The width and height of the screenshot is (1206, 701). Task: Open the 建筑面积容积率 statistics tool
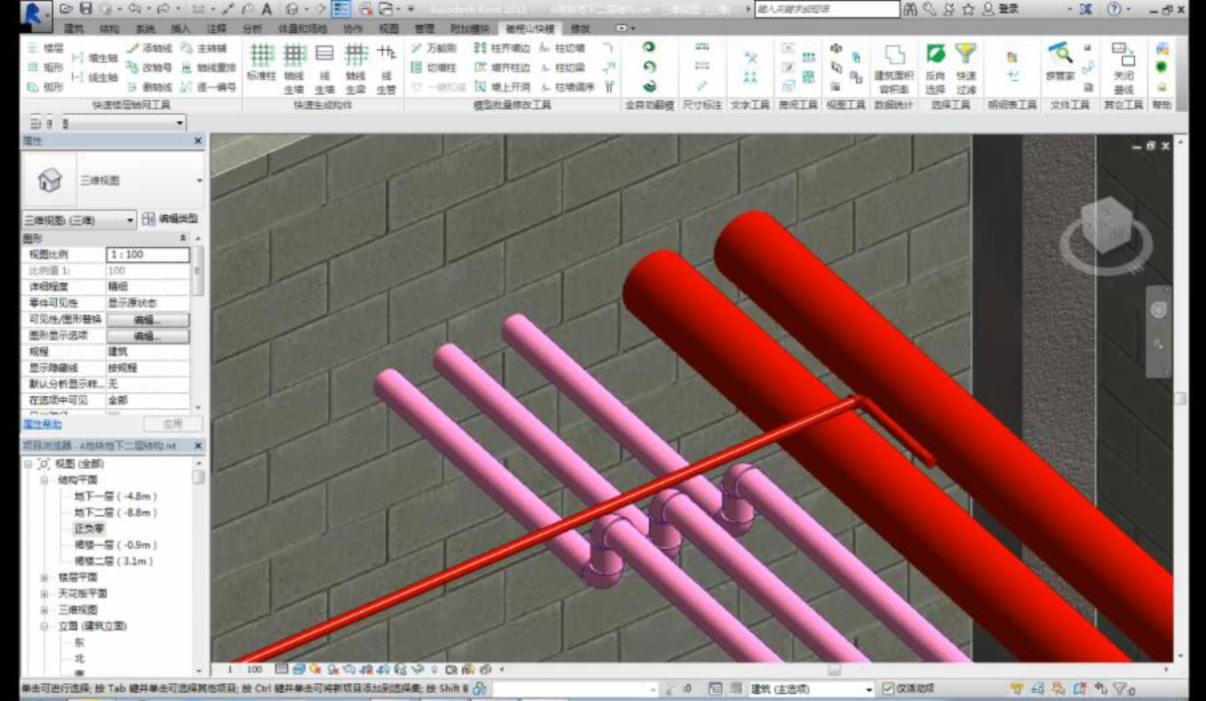pyautogui.click(x=893, y=66)
